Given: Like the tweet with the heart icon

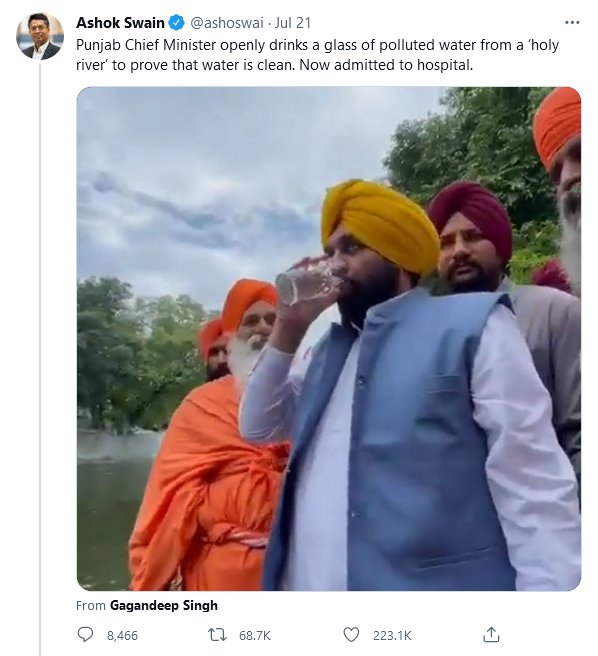Looking at the screenshot, I should pyautogui.click(x=351, y=635).
